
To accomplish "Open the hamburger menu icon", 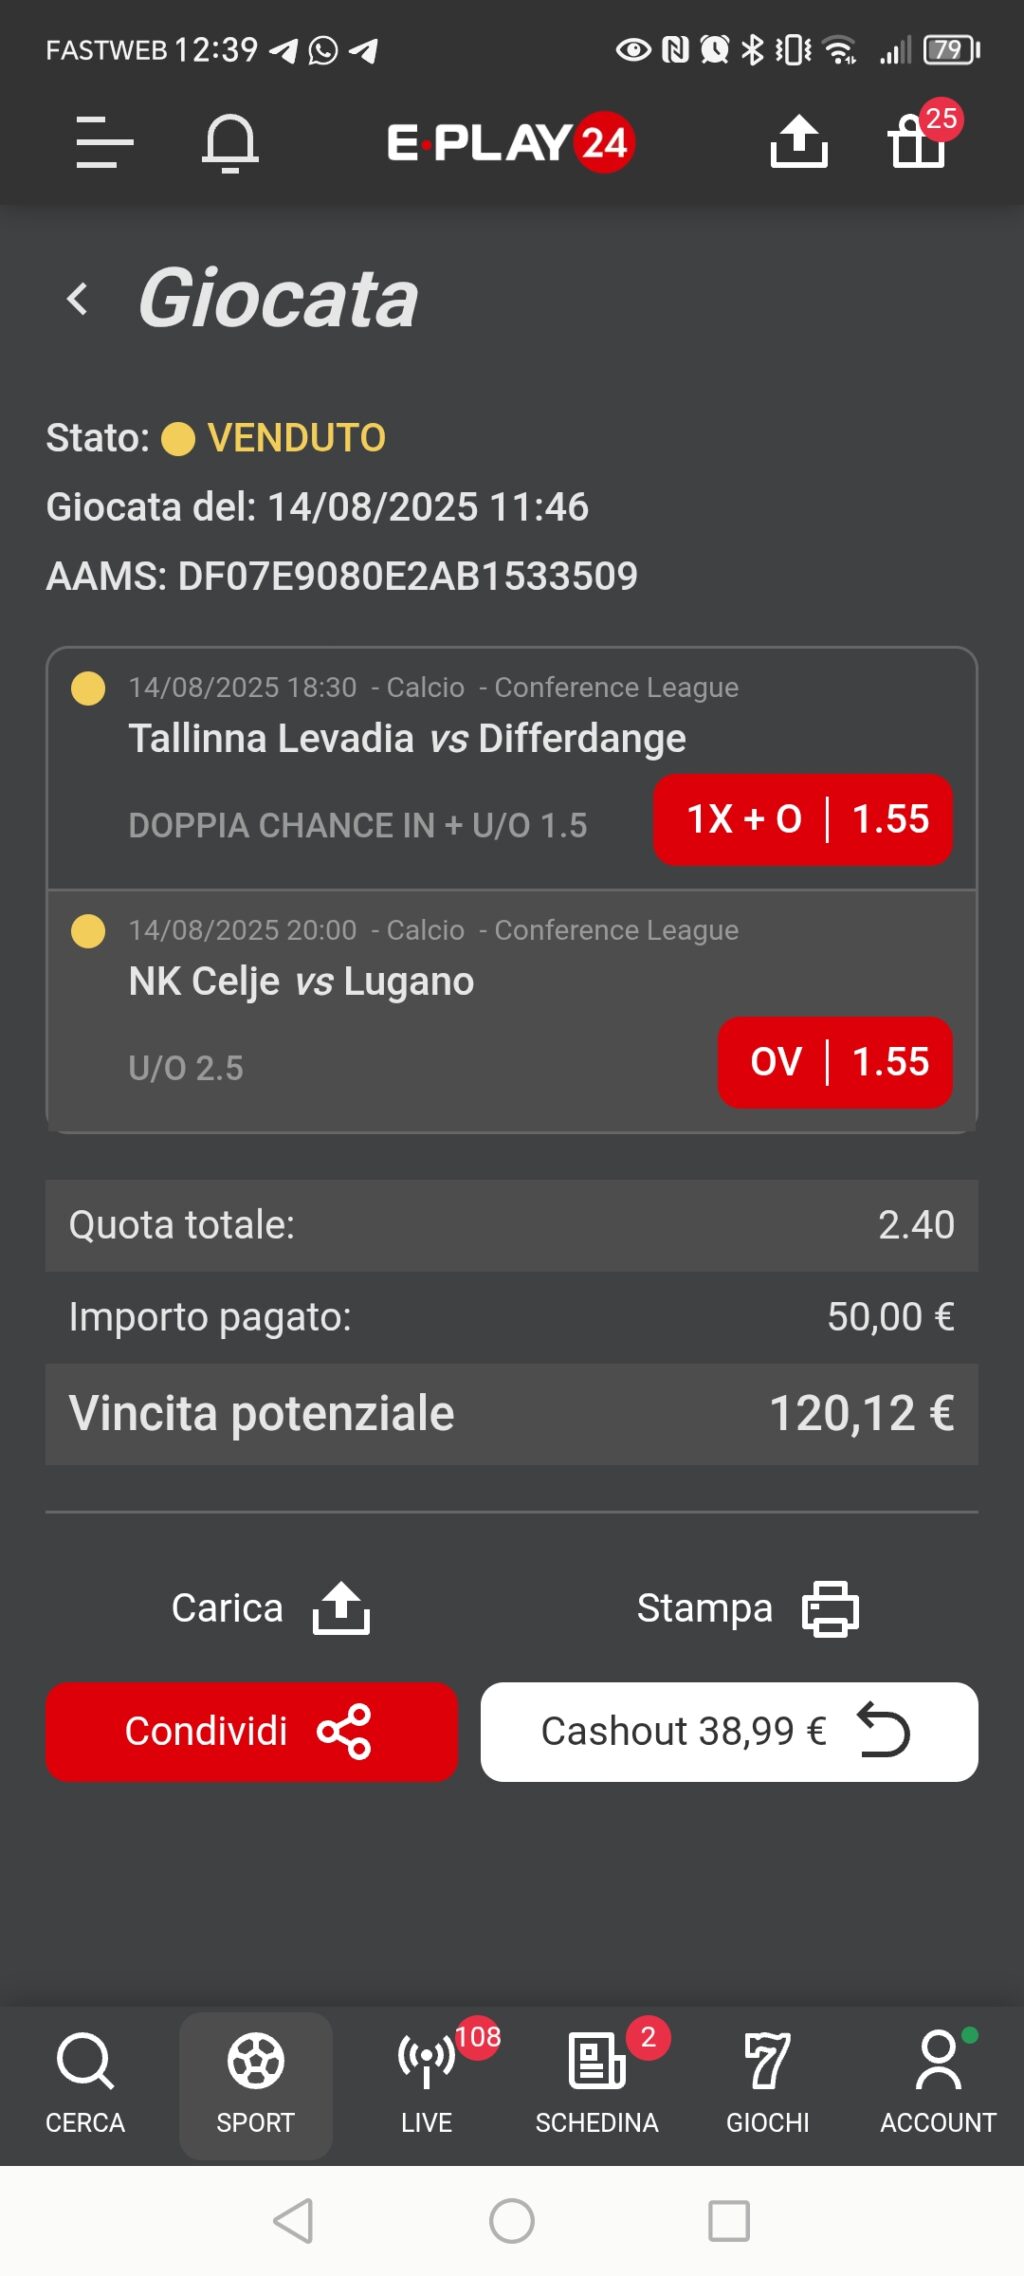I will pos(104,142).
